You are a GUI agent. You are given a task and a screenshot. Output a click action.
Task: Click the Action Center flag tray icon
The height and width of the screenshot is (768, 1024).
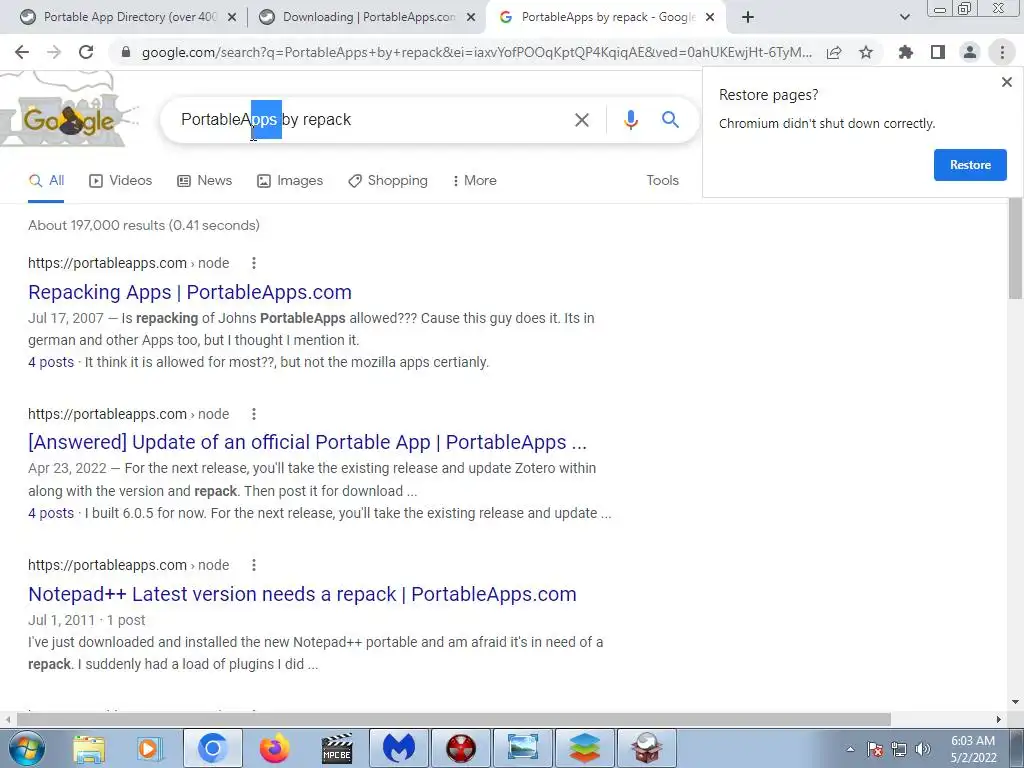pos(875,749)
